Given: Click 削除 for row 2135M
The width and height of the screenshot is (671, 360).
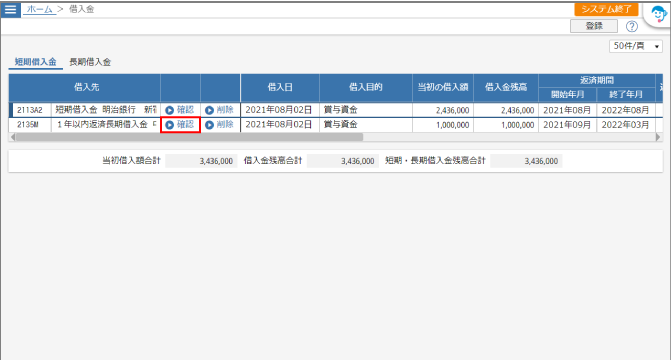Looking at the screenshot, I should [220, 125].
